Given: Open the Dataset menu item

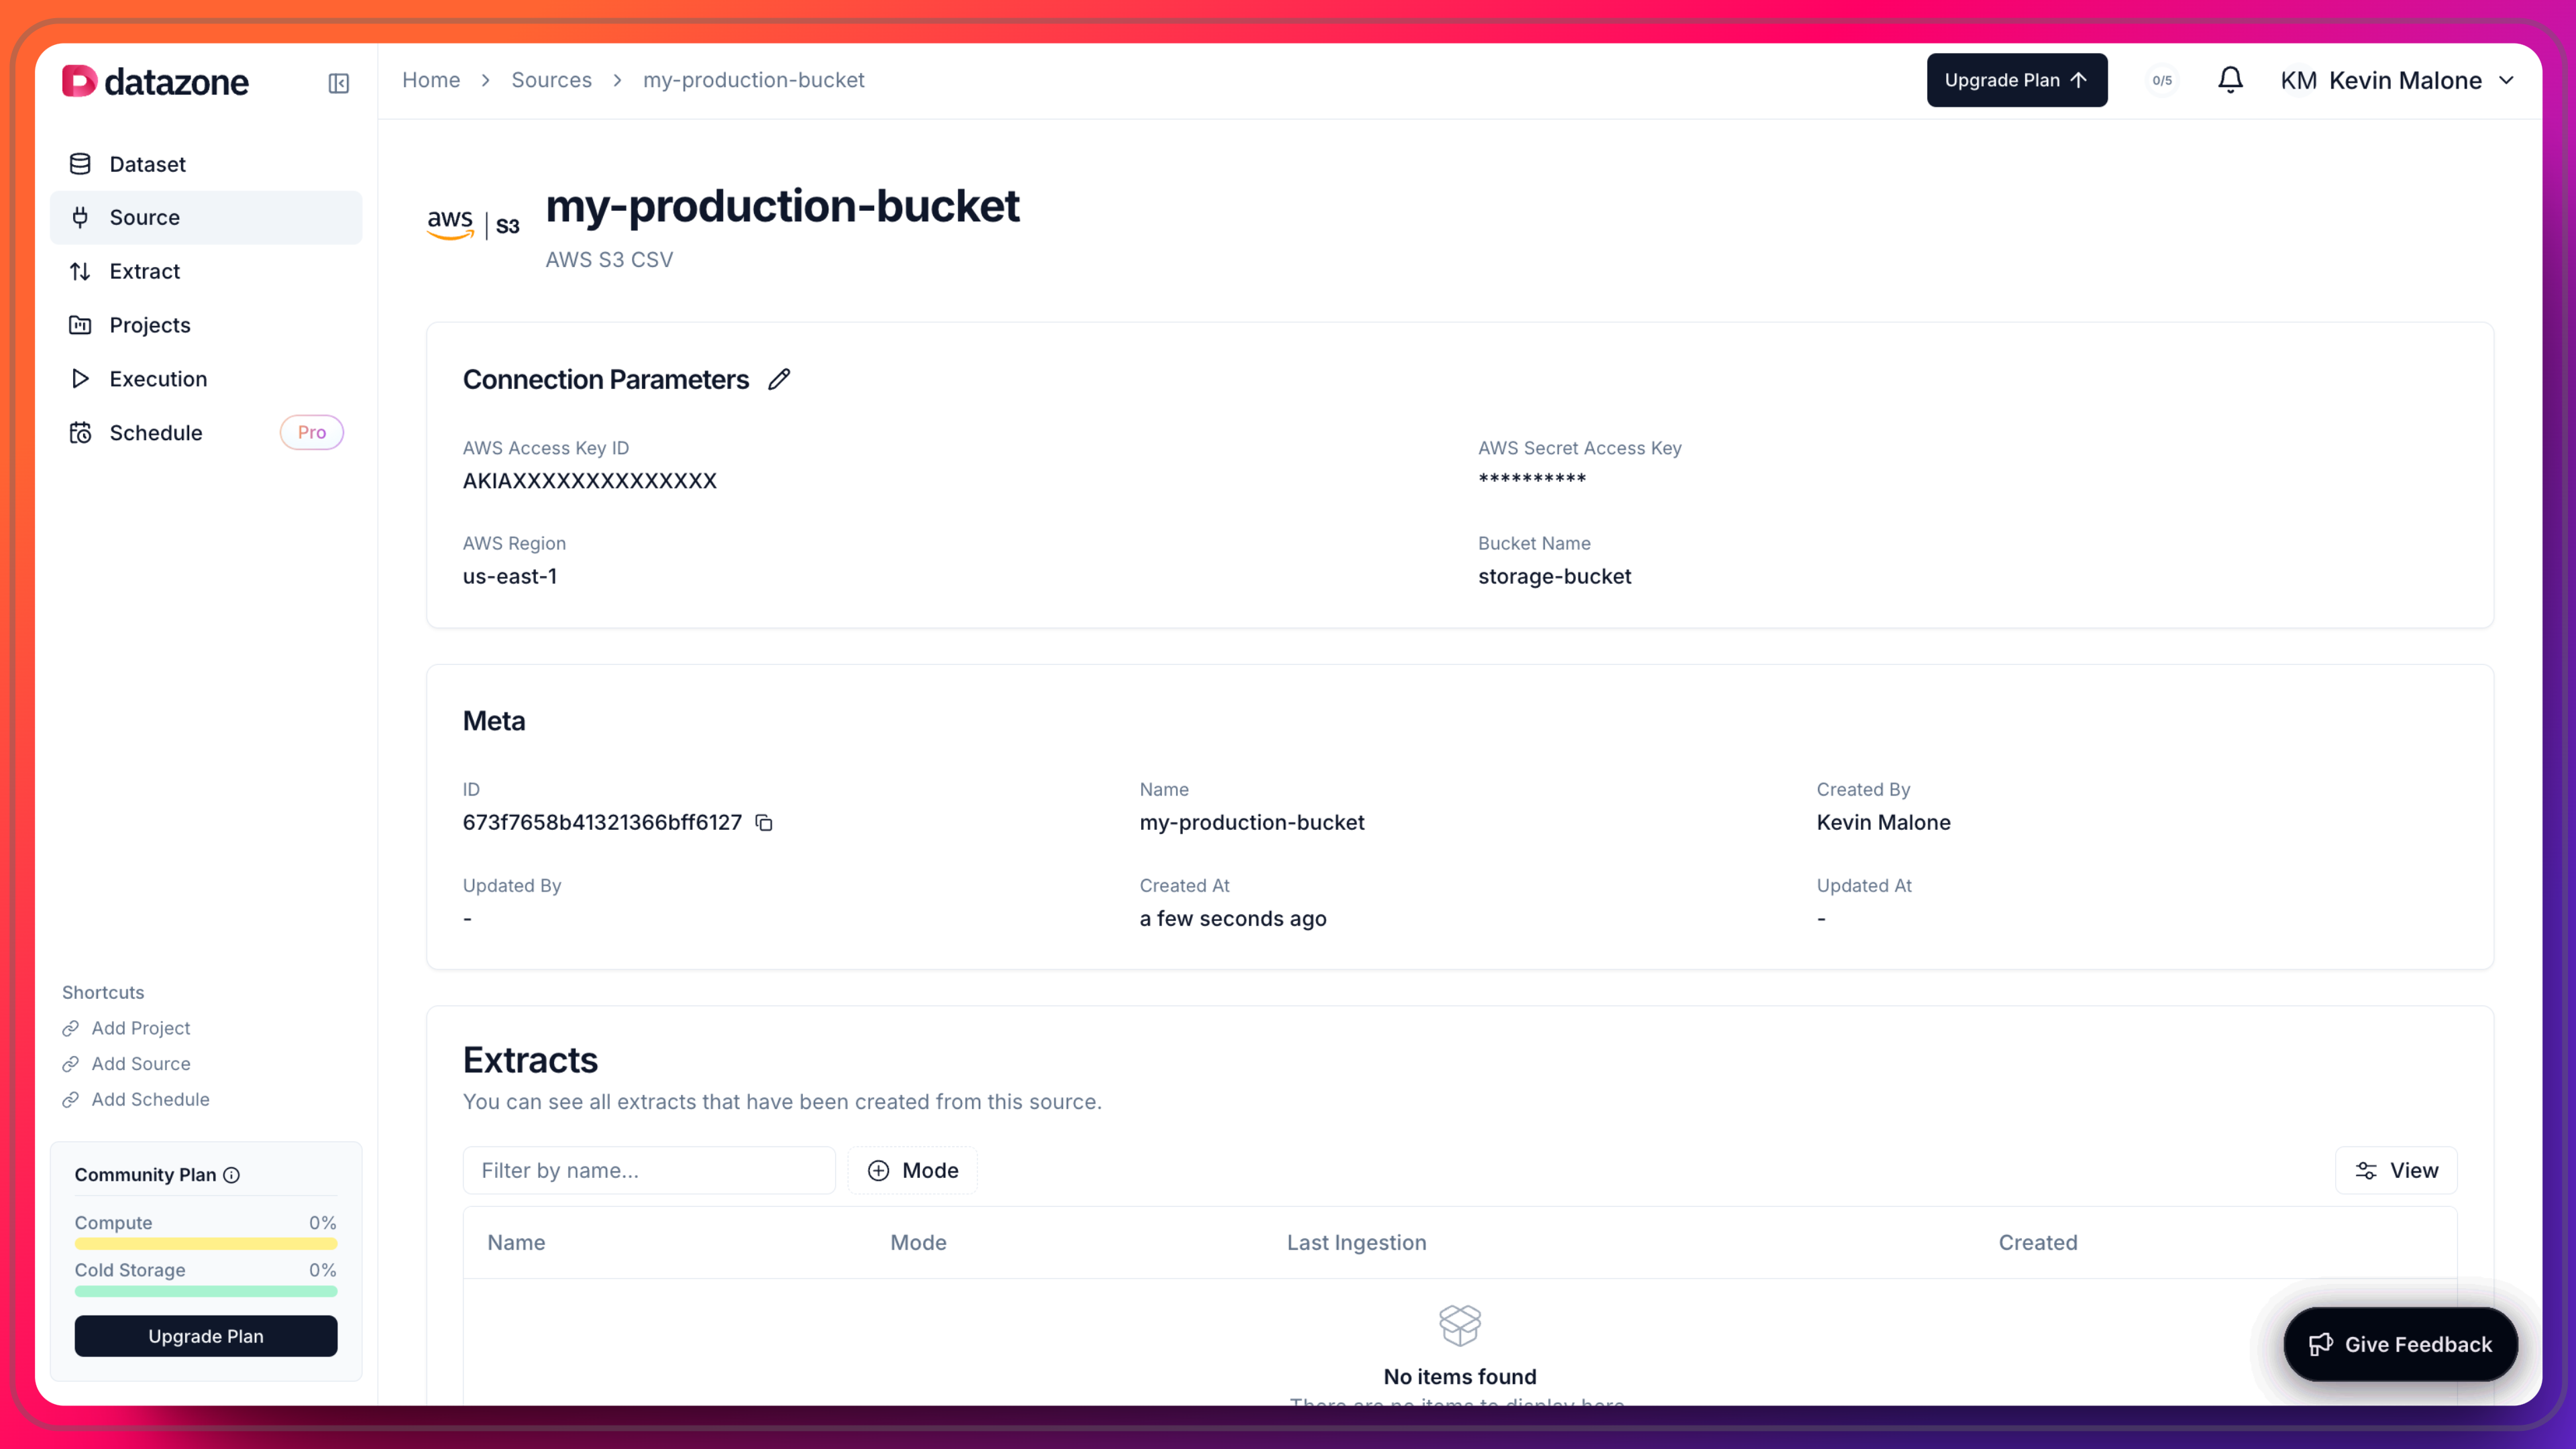Looking at the screenshot, I should click(x=206, y=164).
